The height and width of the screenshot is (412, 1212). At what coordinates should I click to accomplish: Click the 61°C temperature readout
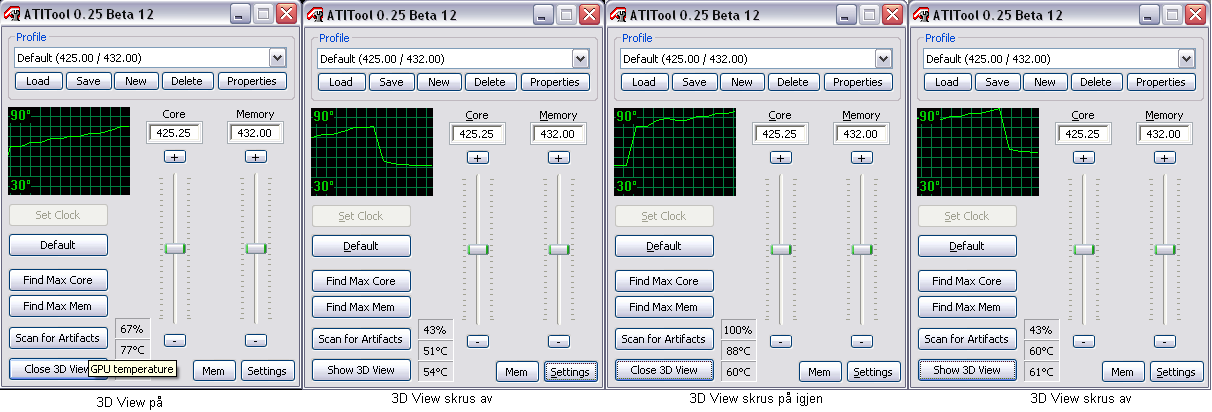(1041, 372)
